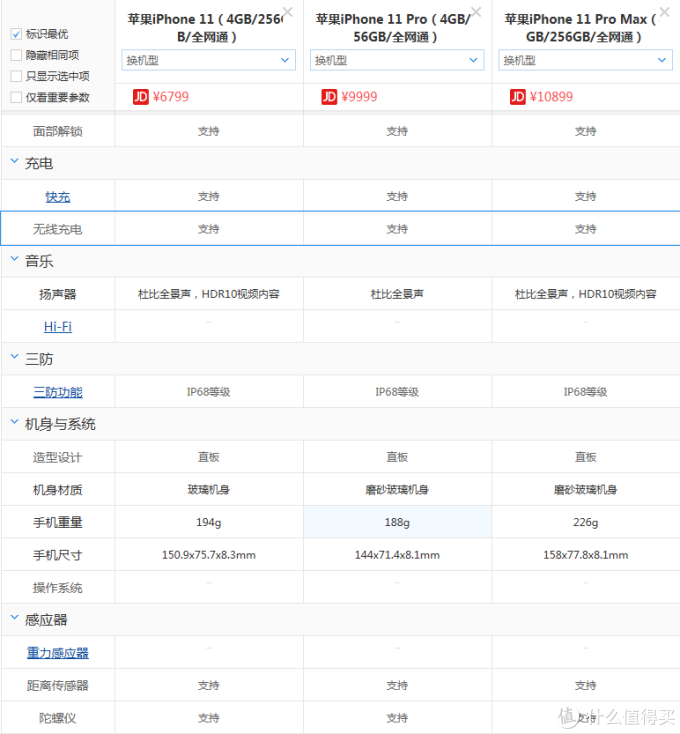The width and height of the screenshot is (680, 734).
Task: Open the 三防功能 parameter link
Action: pos(58,392)
